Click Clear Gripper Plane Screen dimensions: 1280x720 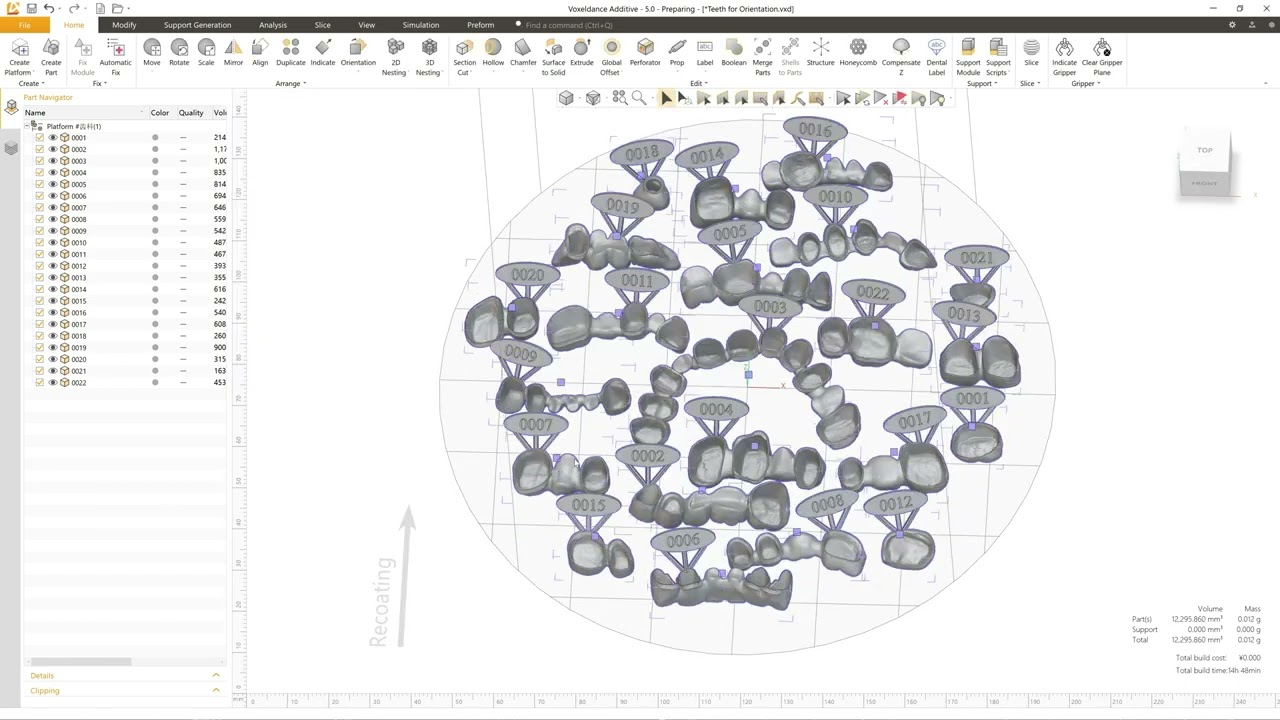pos(1102,57)
